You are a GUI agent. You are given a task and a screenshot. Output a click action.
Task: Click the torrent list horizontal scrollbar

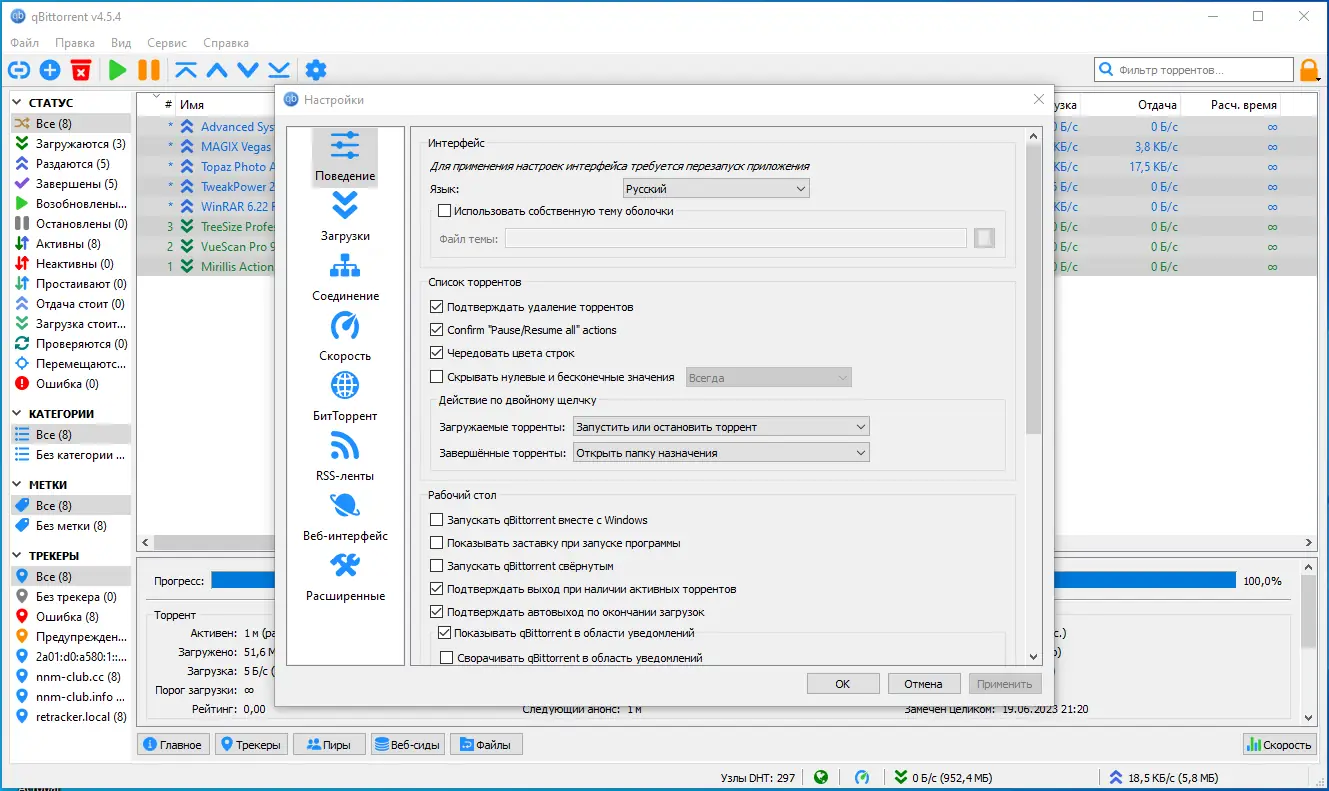[x=726, y=542]
